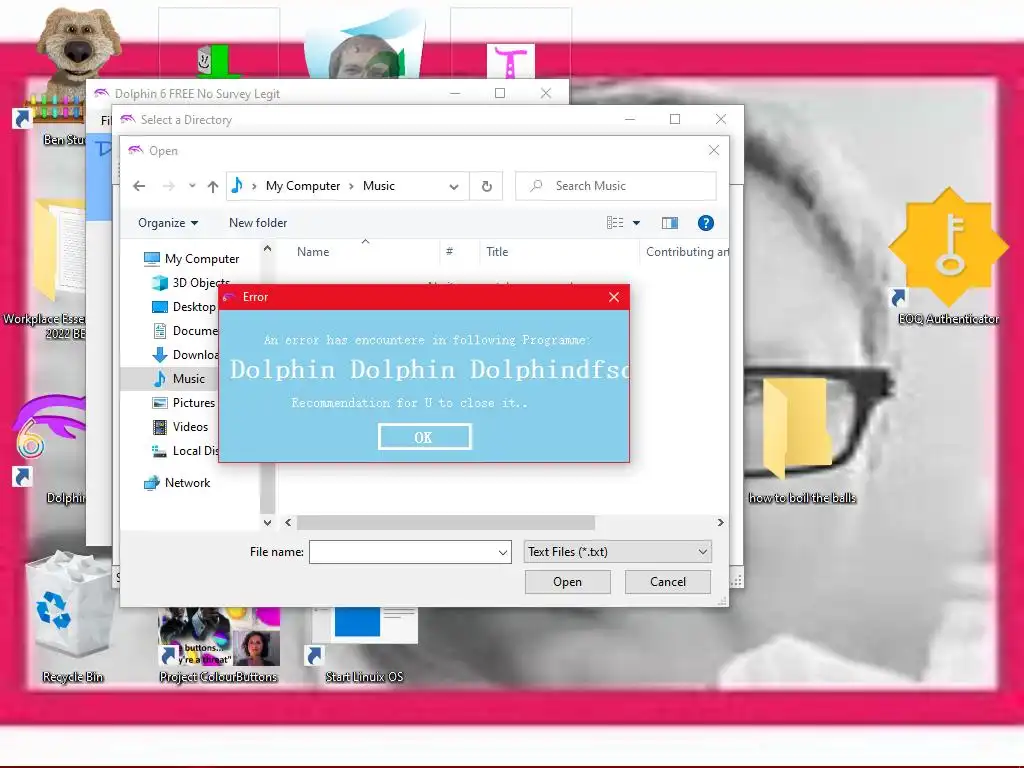The width and height of the screenshot is (1024, 768).
Task: Toggle the preview pane icon
Action: [670, 223]
